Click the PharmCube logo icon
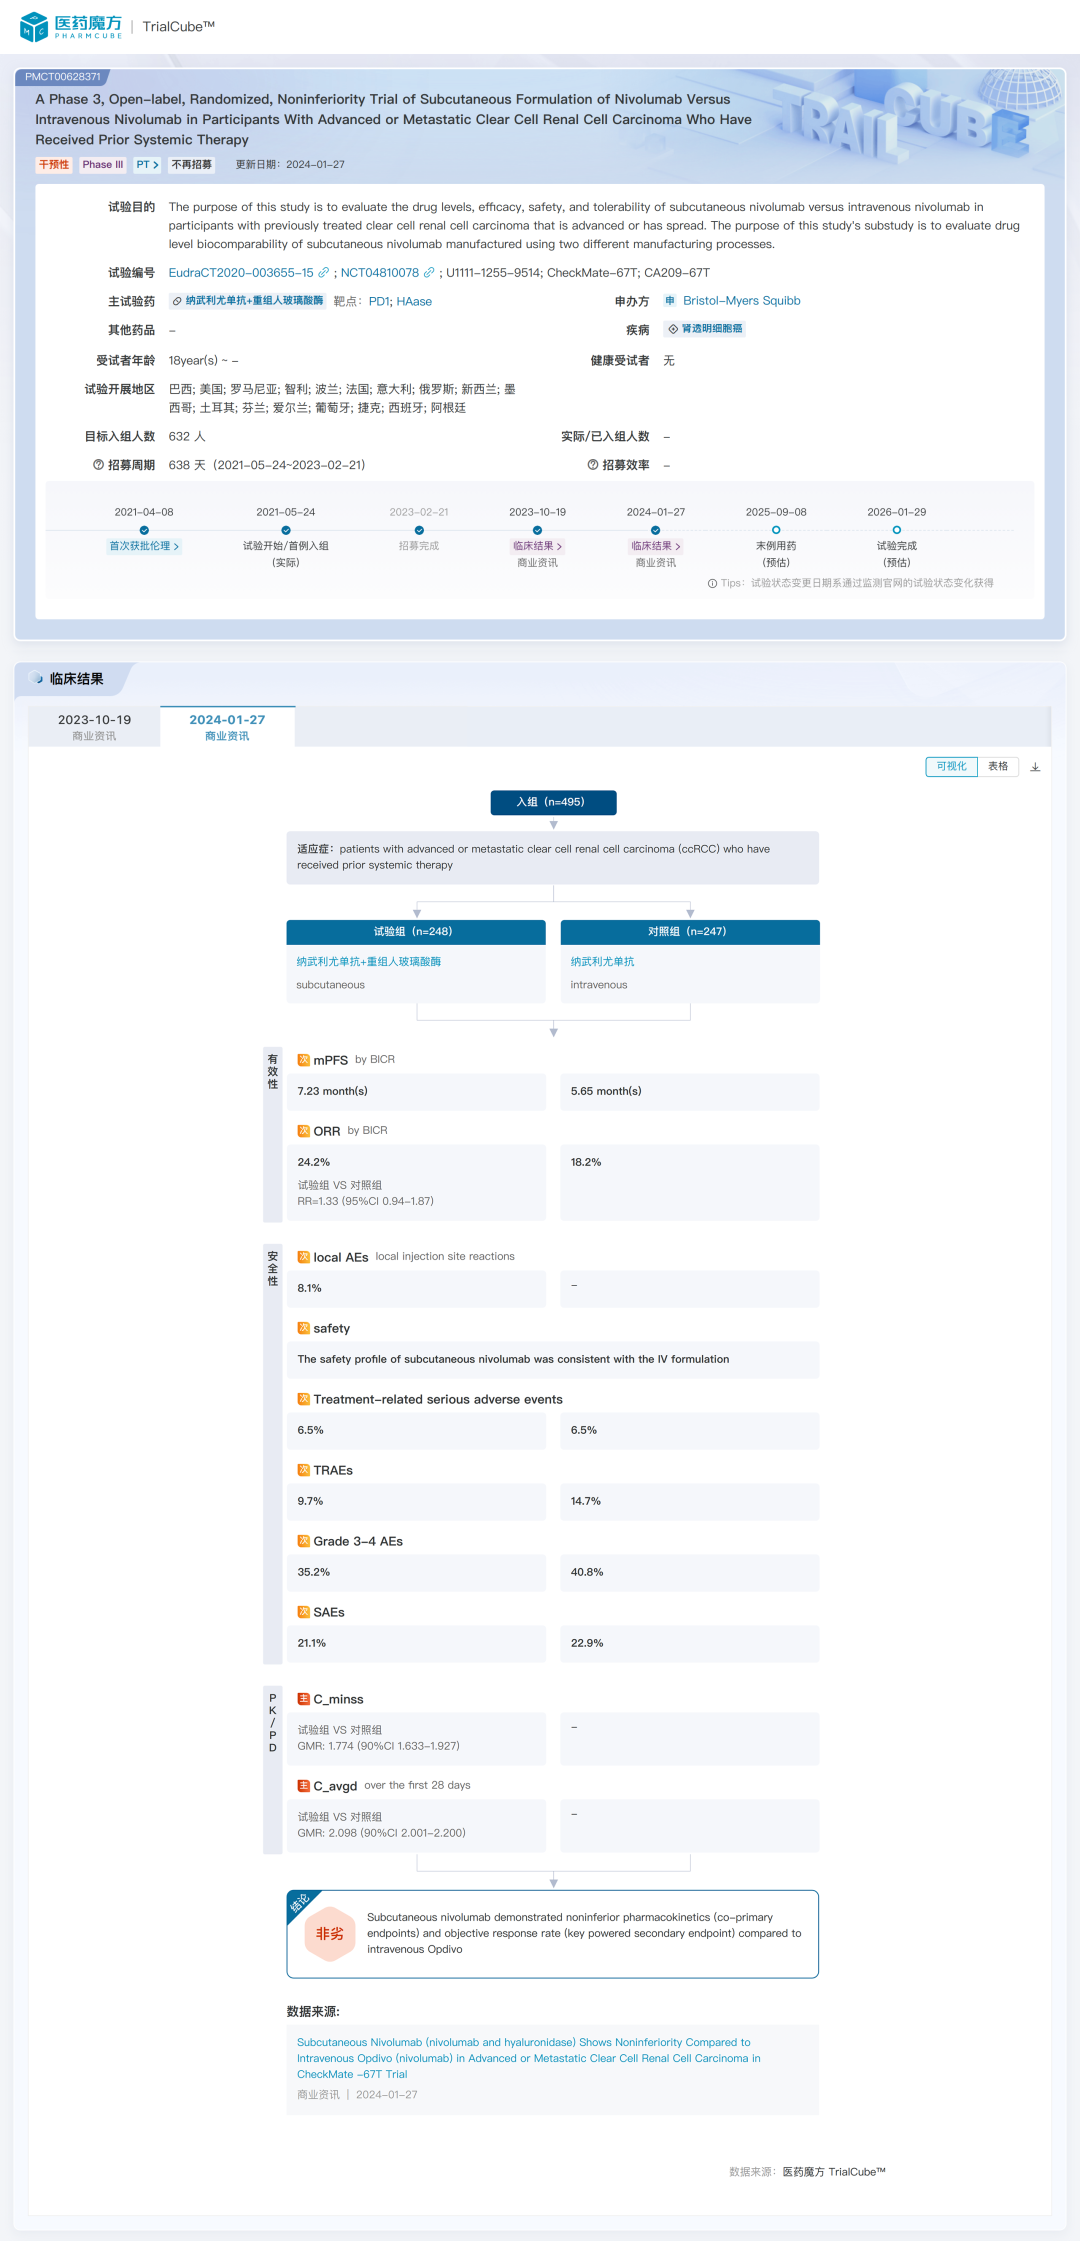This screenshot has height=2241, width=1080. (x=34, y=27)
